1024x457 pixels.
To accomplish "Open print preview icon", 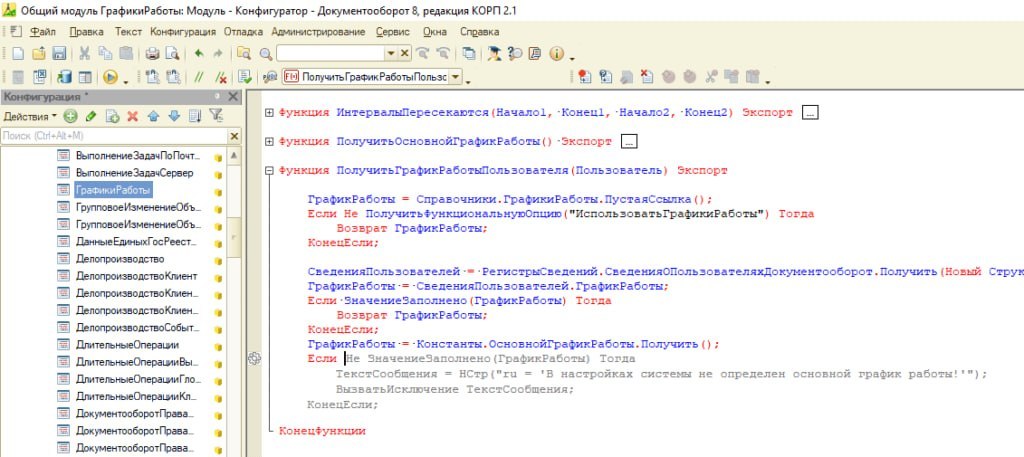I will [x=172, y=54].
